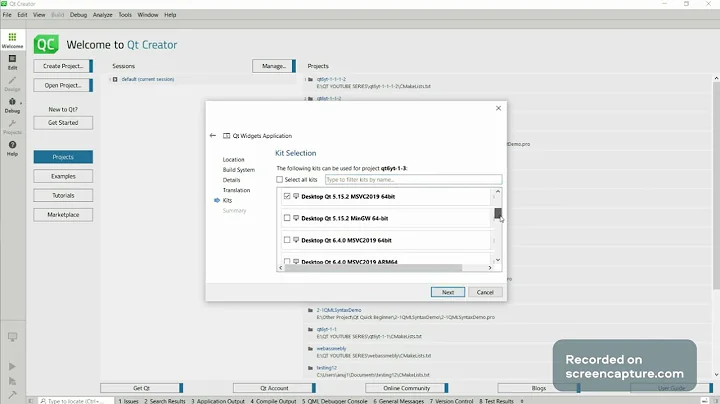Viewport: 720px width, 404px height.
Task: Open the Edit menu
Action: (22, 15)
